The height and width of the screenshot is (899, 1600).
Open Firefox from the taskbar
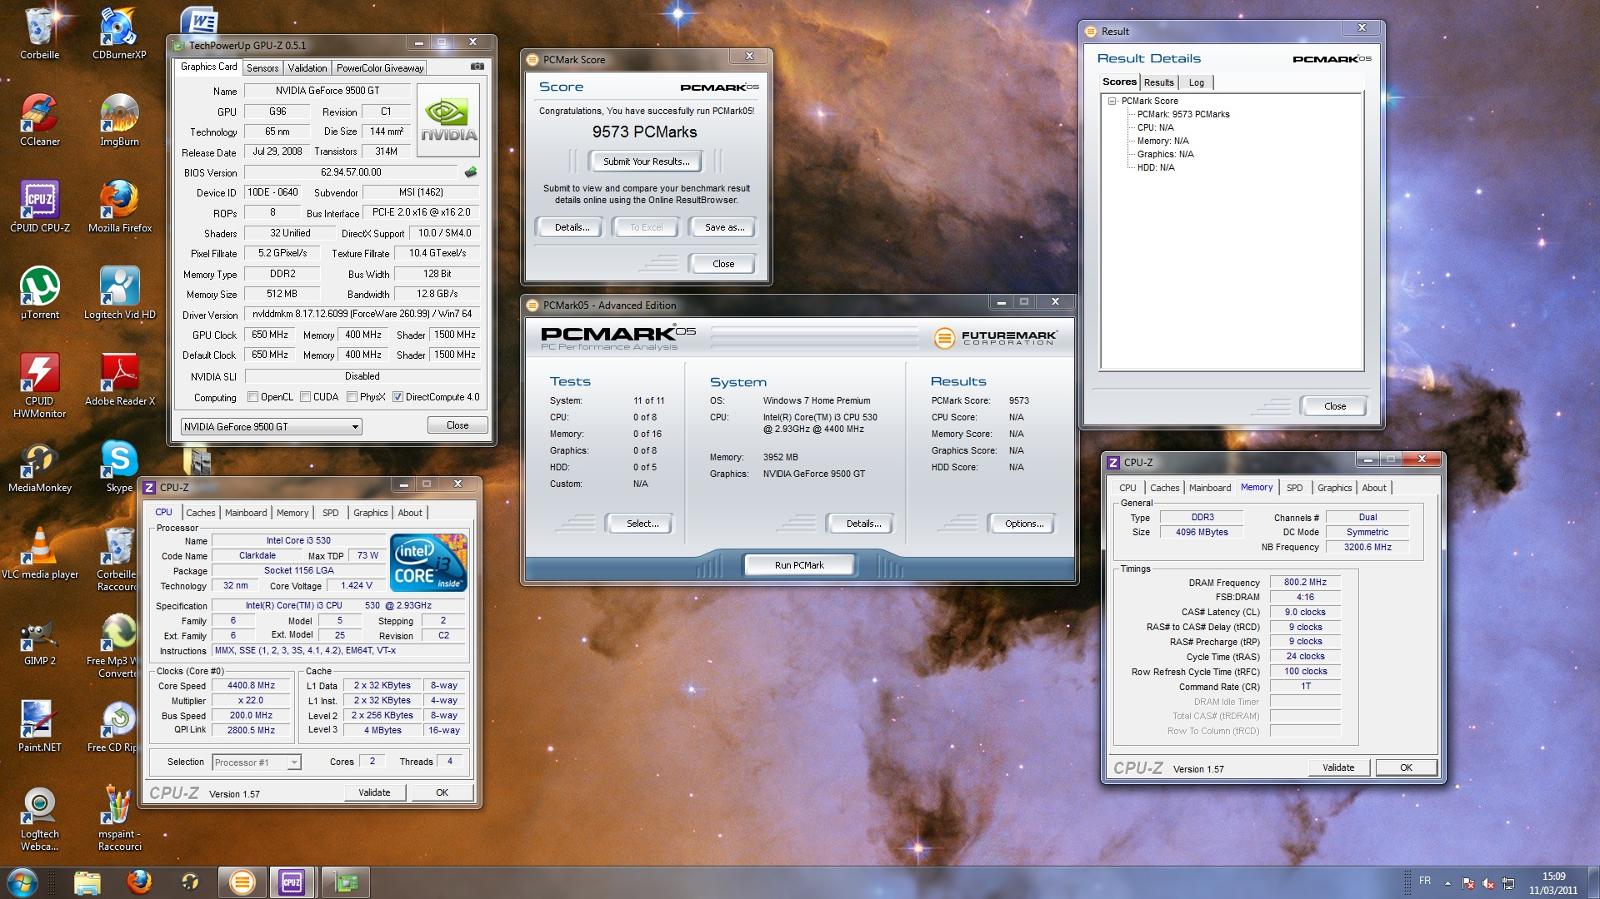139,882
